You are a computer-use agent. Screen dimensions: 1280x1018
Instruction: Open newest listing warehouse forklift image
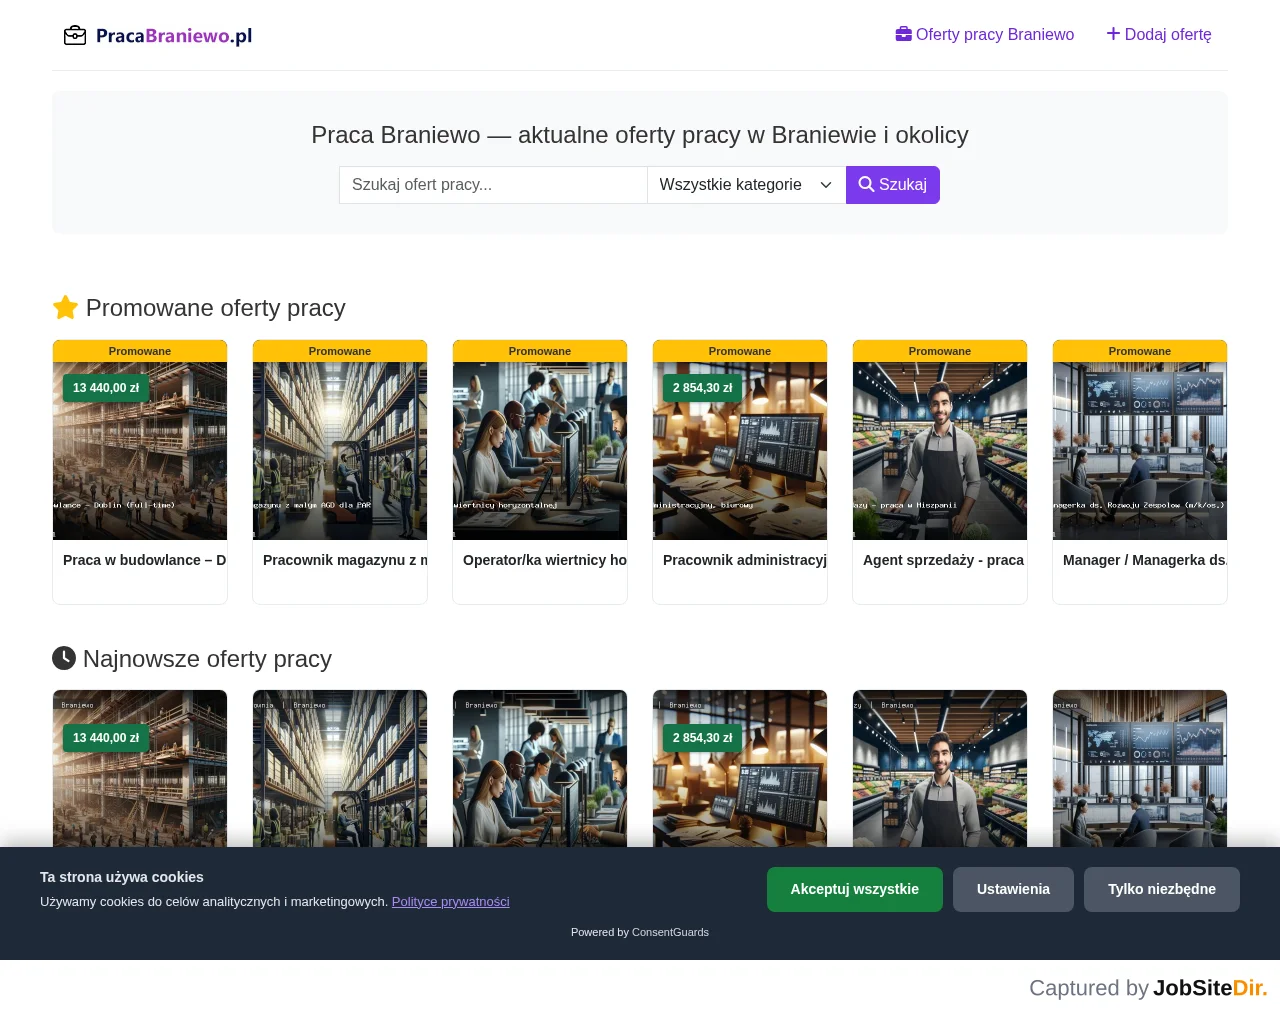click(340, 769)
